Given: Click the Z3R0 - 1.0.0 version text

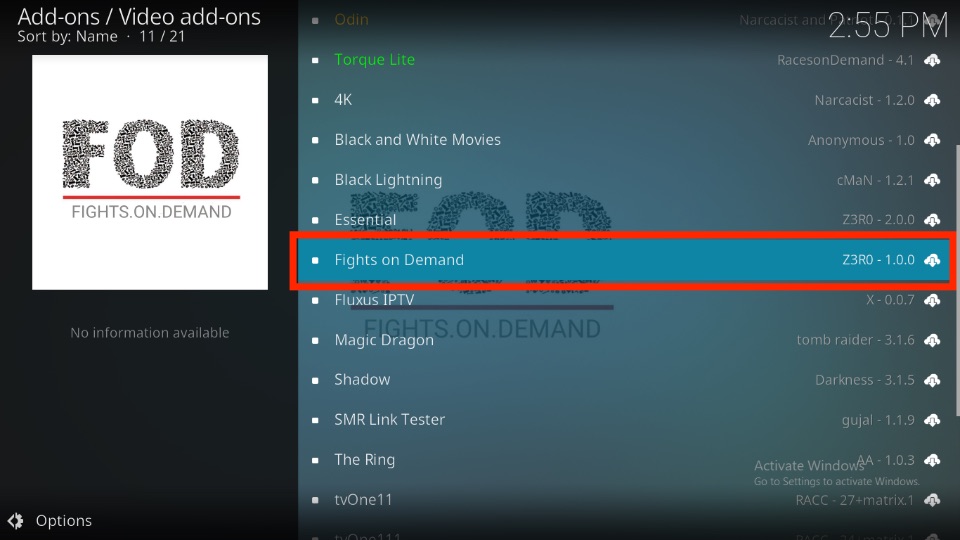Looking at the screenshot, I should pyautogui.click(x=878, y=260).
